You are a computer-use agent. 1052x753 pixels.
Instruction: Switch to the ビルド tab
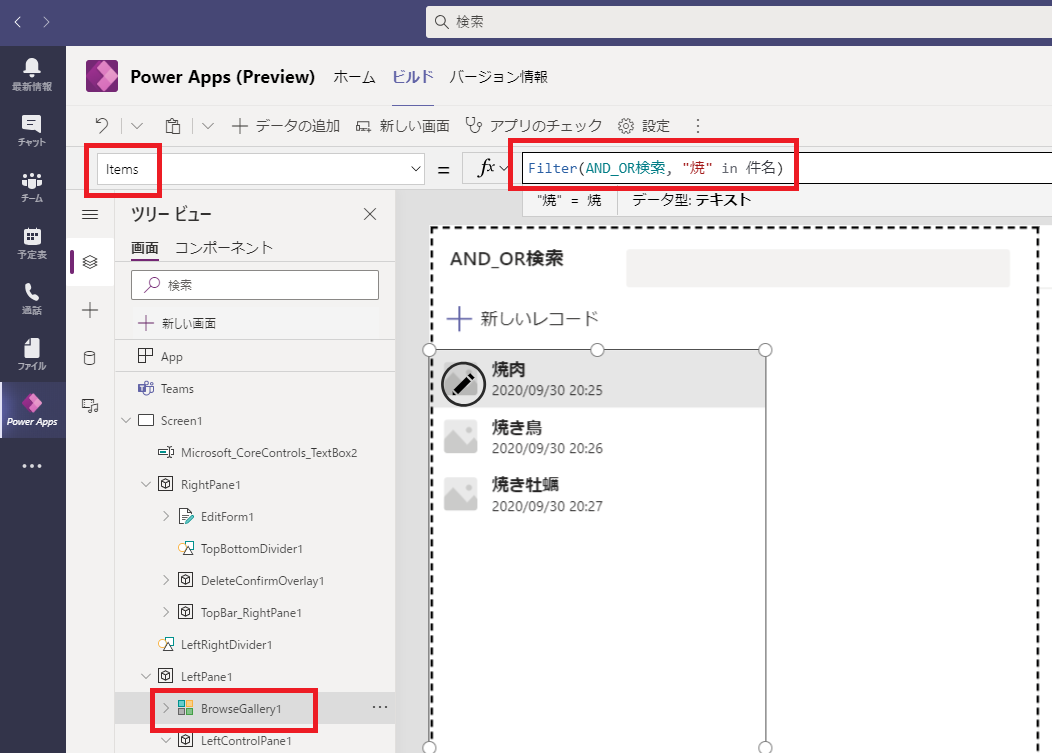[413, 77]
